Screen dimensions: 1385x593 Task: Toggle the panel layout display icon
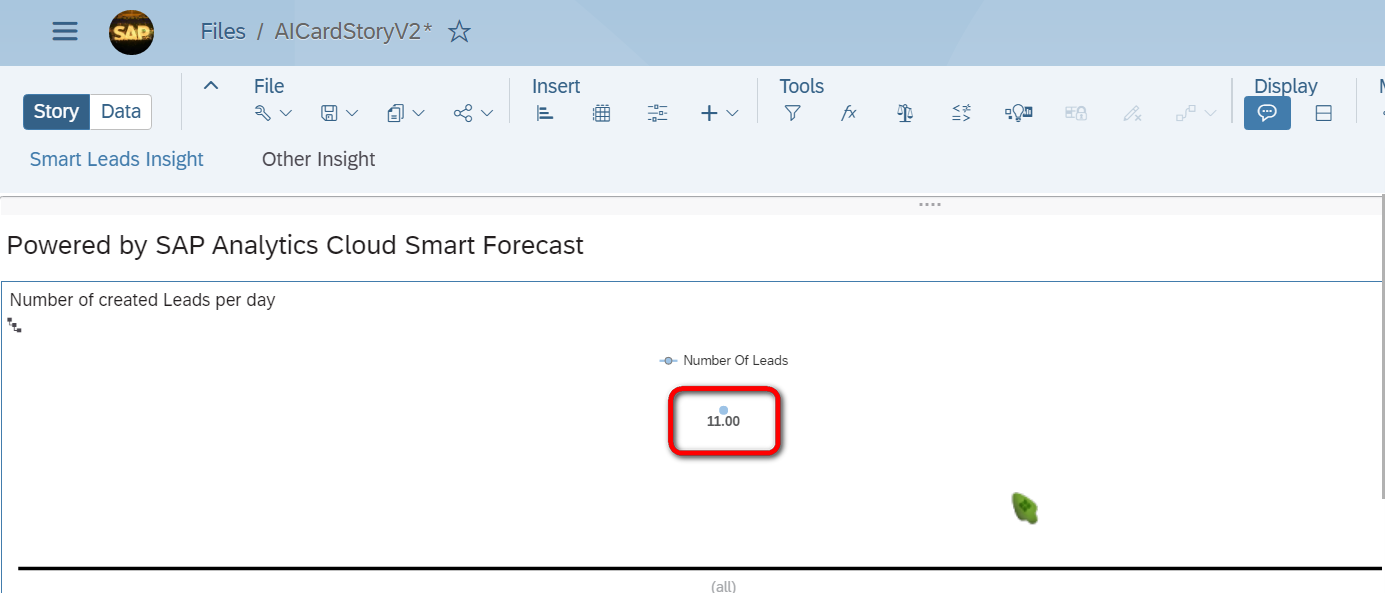point(1323,114)
